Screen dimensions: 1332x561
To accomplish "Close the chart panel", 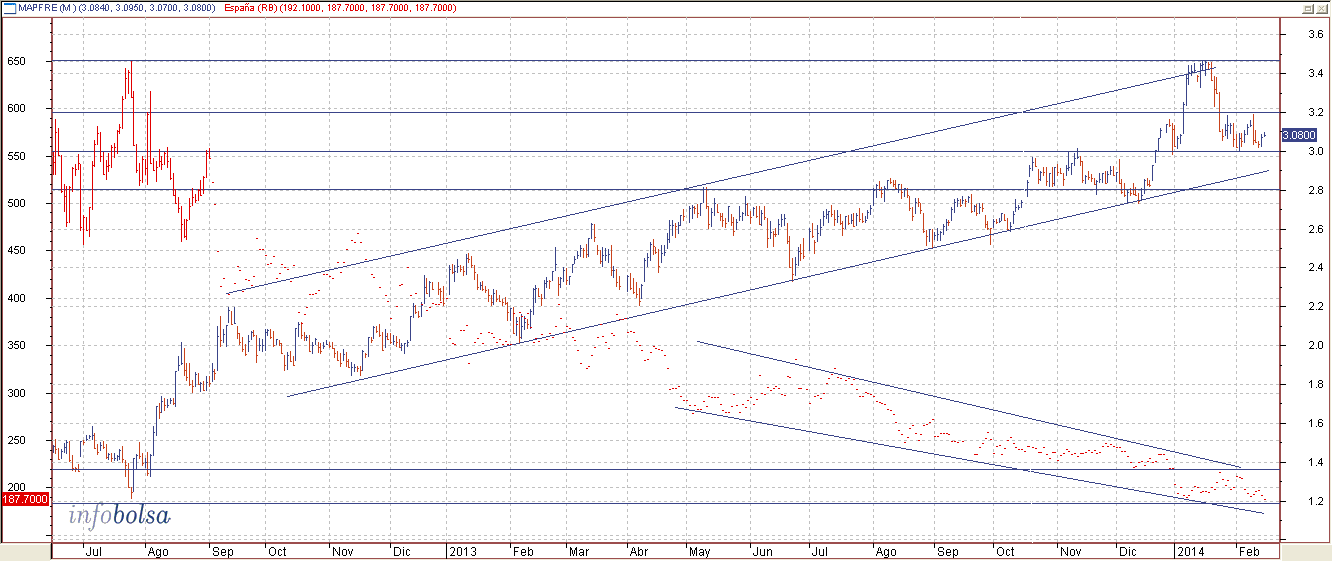I will 1321,7.
